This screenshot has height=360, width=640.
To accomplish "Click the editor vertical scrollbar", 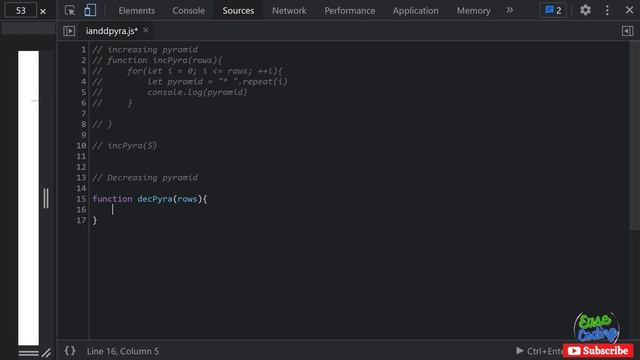I will point(635,137).
